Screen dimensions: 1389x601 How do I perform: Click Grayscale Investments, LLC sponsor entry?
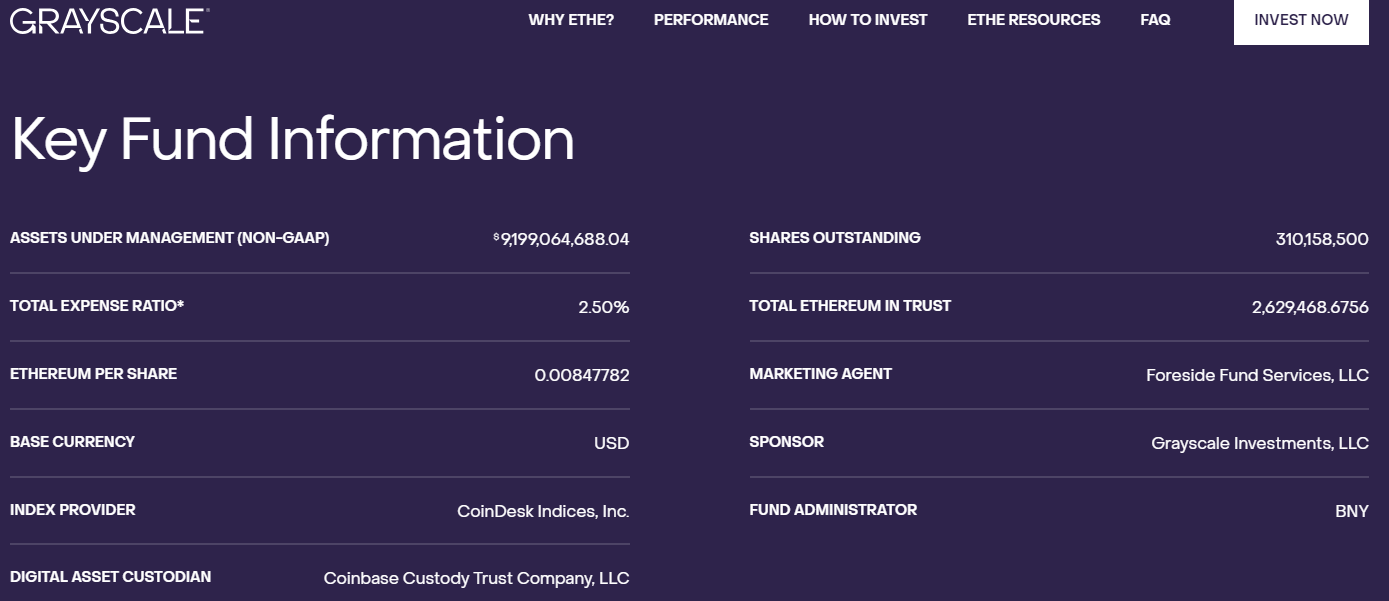(x=1262, y=442)
